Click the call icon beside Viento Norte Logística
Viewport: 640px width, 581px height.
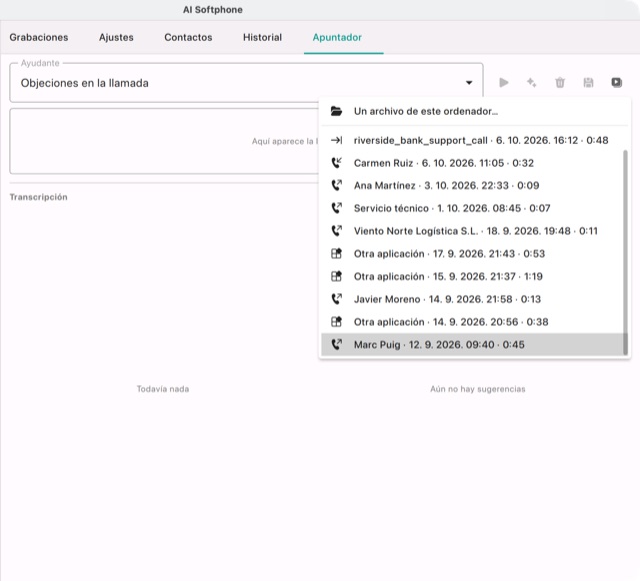tap(336, 231)
